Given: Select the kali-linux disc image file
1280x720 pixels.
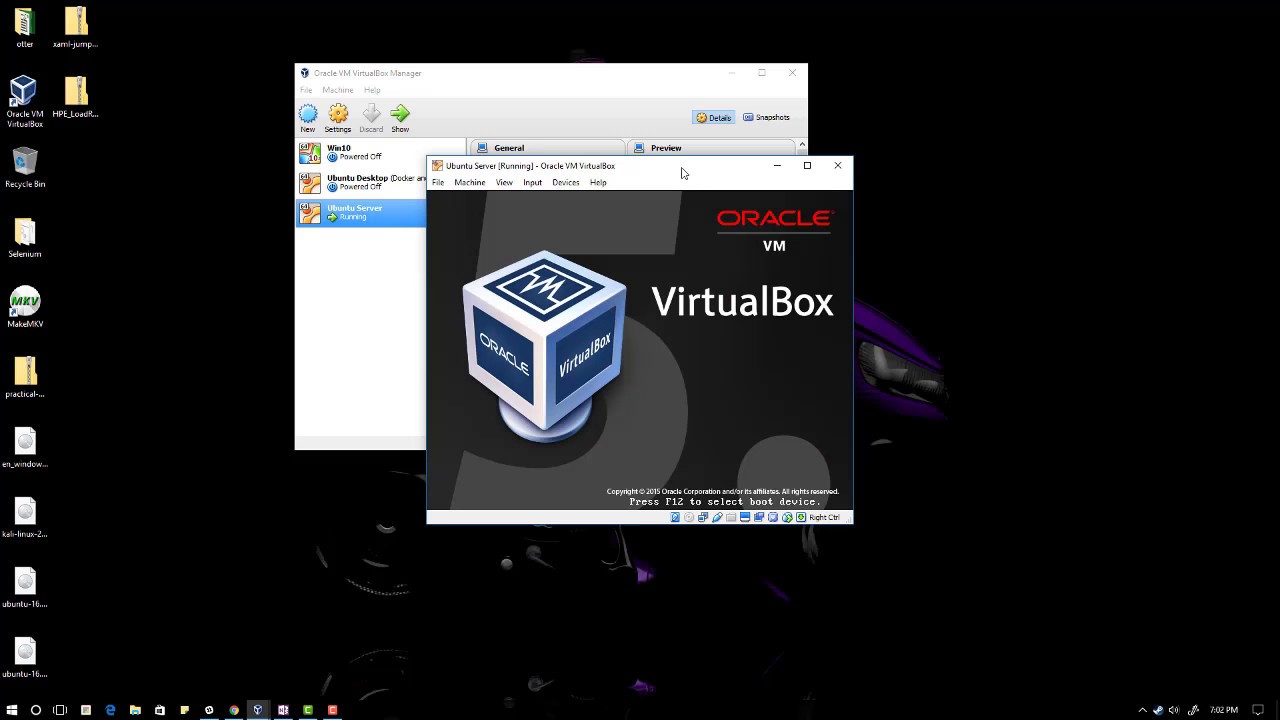Looking at the screenshot, I should pos(25,518).
